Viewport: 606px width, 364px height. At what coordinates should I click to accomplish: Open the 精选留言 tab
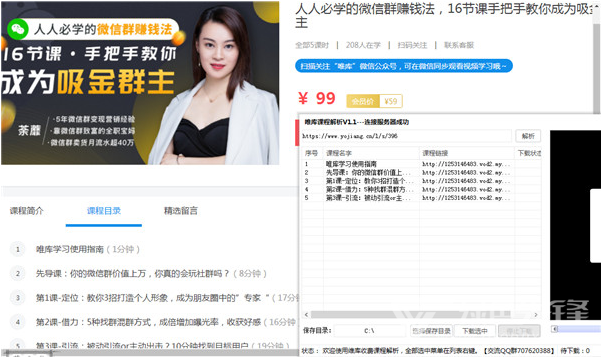(x=180, y=211)
